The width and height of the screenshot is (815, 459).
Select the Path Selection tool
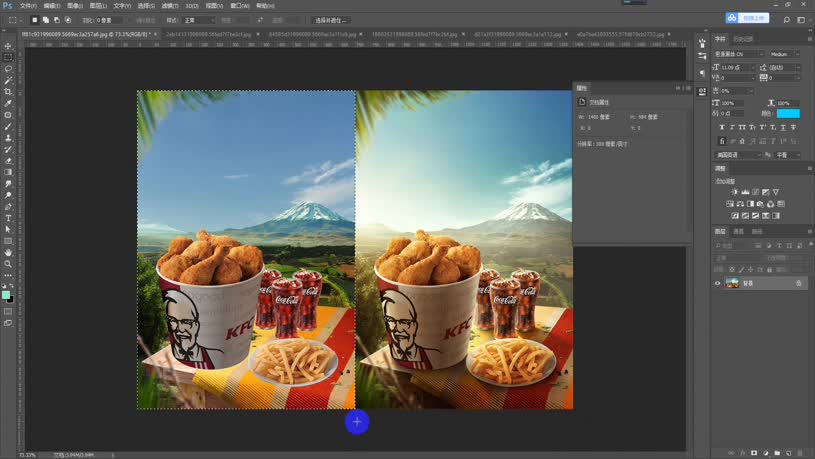(8, 229)
